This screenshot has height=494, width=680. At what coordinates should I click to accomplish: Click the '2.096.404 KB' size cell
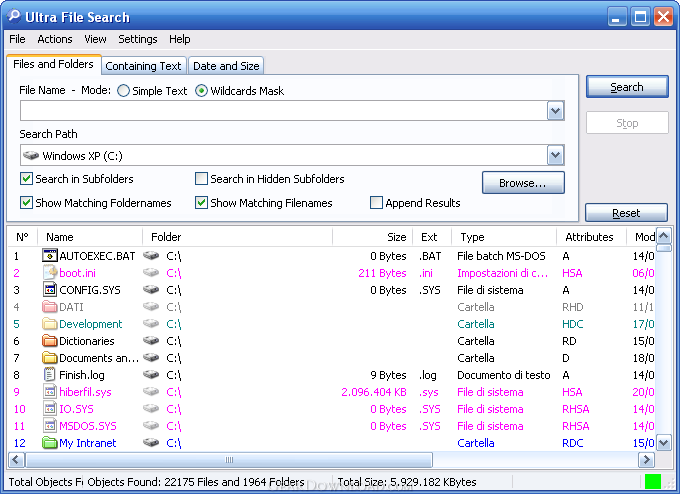374,392
